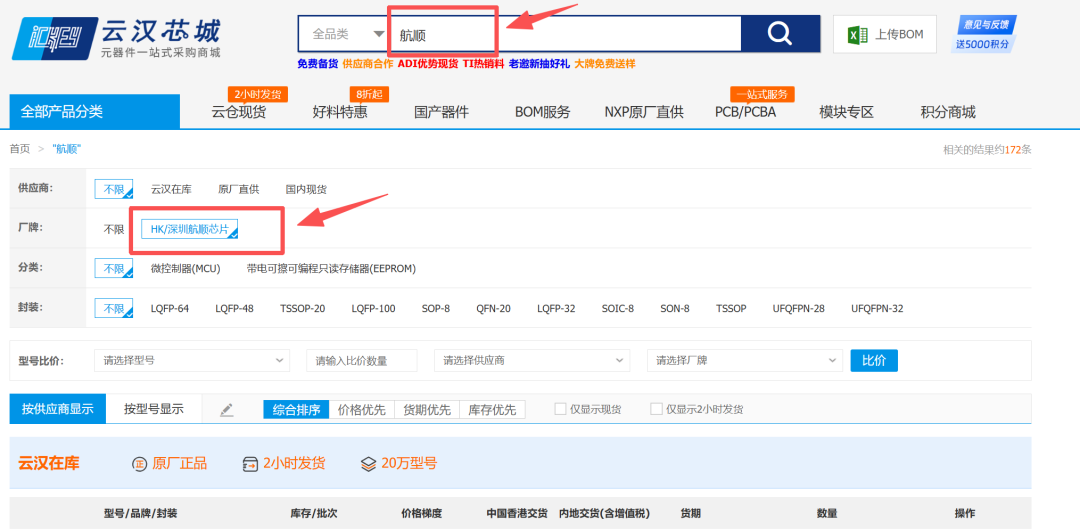Enable 仅显示现货 checkbox
Screen dimensions: 1080x530
coord(561,409)
